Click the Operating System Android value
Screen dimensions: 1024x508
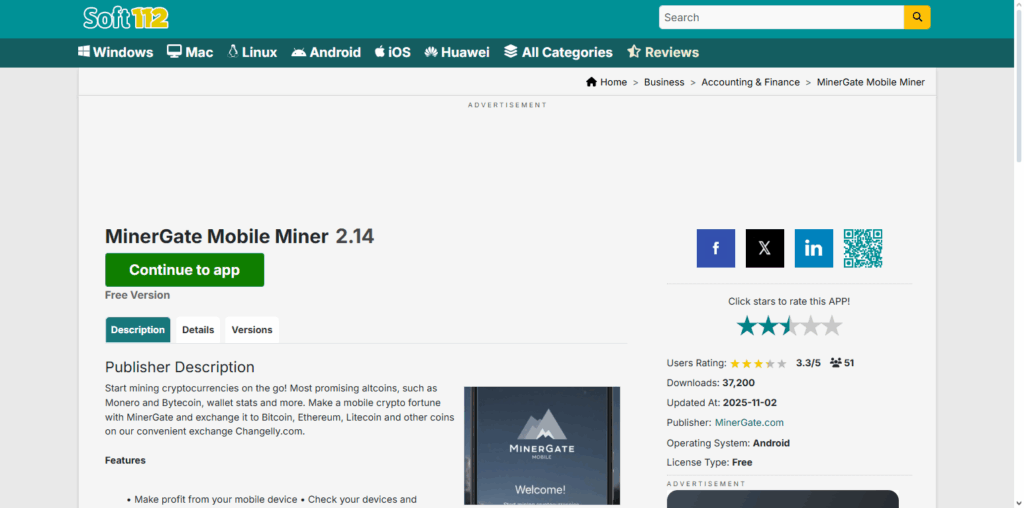click(771, 443)
